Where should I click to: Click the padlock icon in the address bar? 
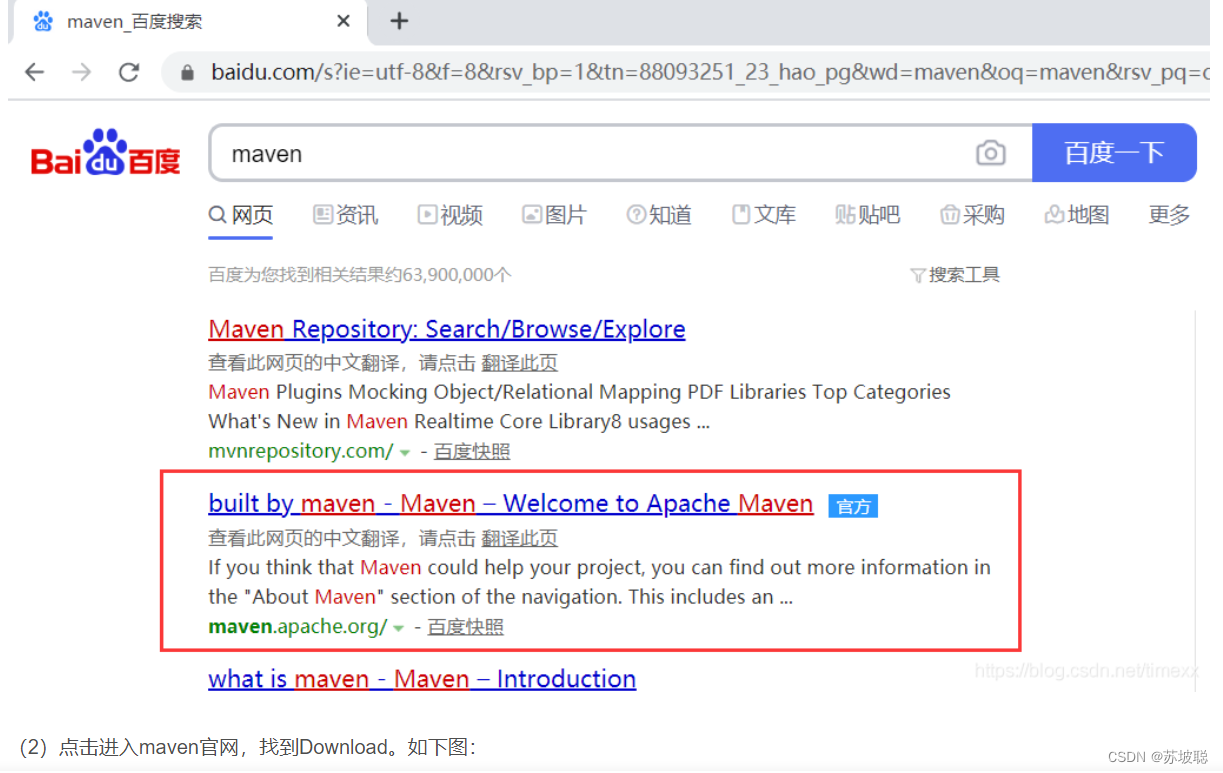click(x=186, y=73)
